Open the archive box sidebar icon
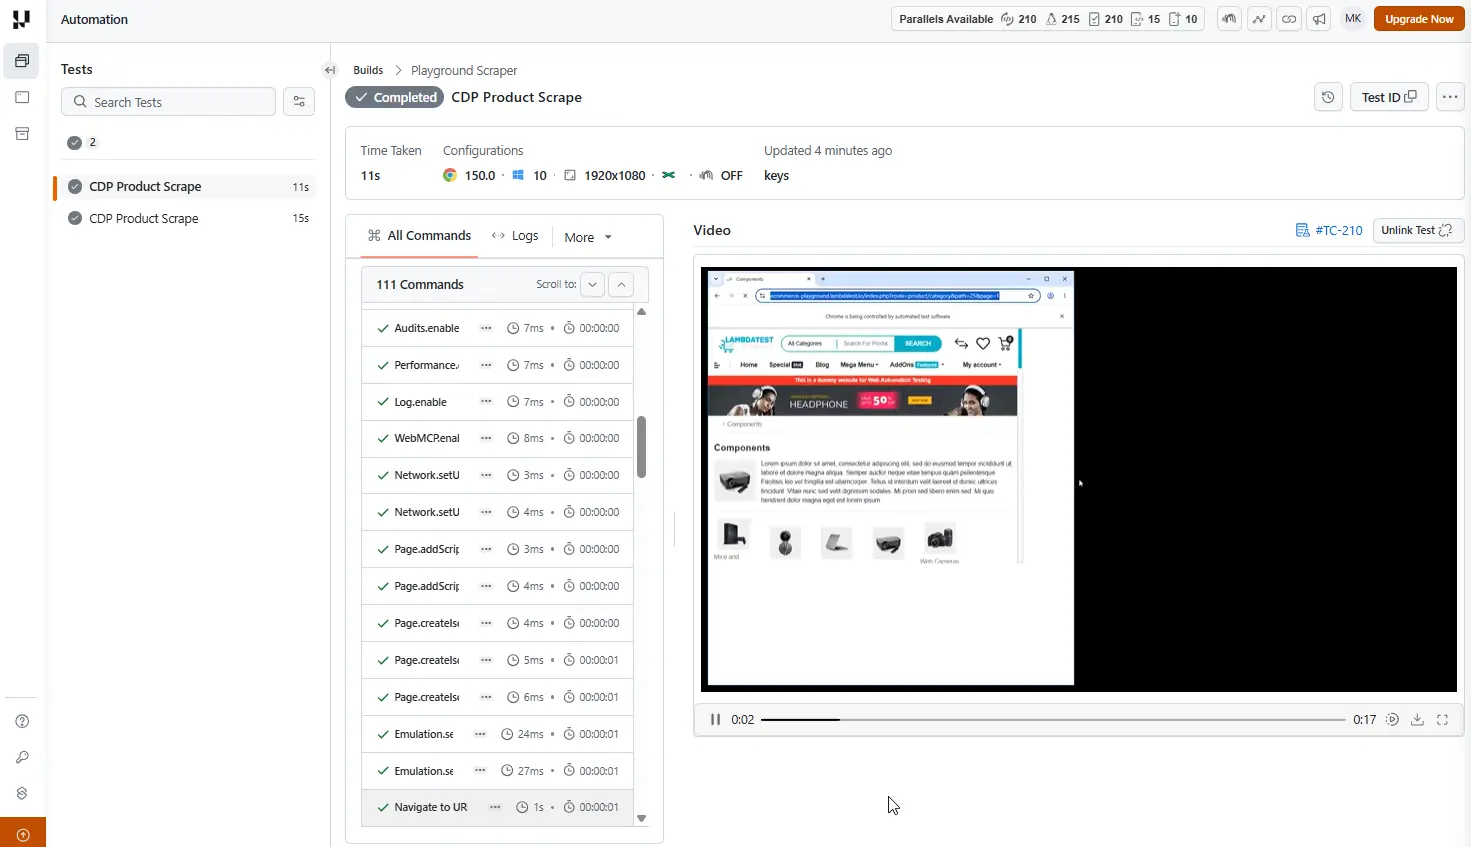The image size is (1471, 847). point(22,133)
